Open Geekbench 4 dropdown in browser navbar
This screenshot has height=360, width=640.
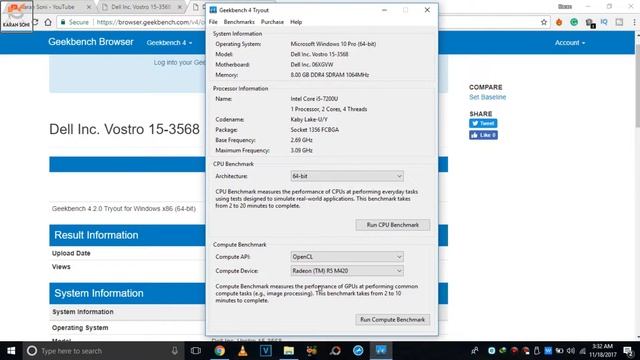[x=169, y=42]
